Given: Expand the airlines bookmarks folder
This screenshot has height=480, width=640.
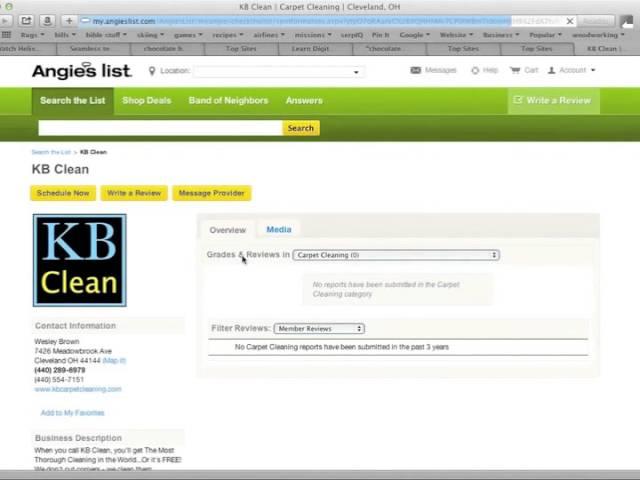Looking at the screenshot, I should [x=269, y=35].
